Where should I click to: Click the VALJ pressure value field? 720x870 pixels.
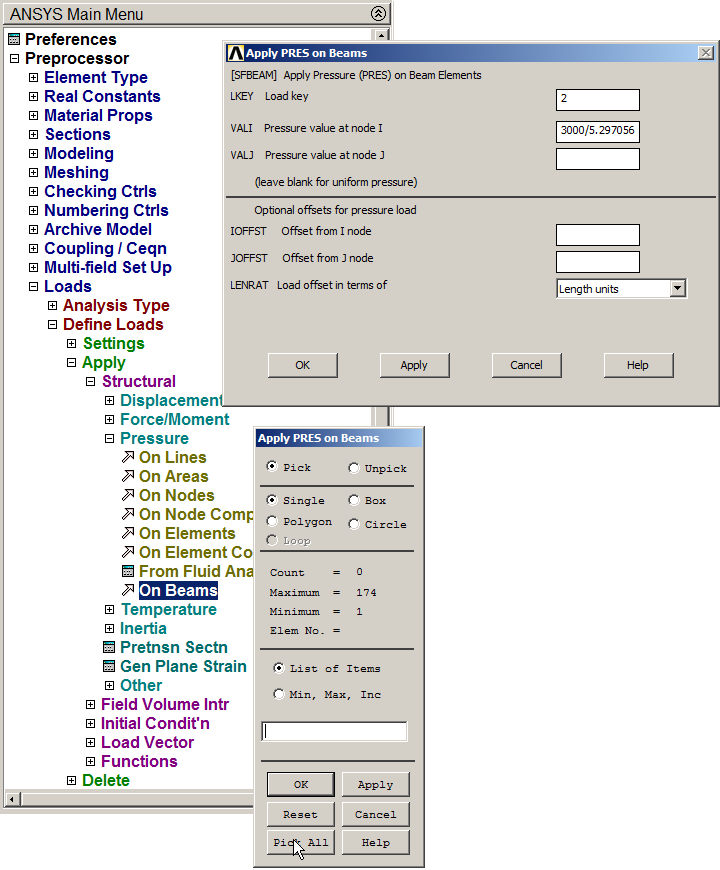[x=597, y=158]
